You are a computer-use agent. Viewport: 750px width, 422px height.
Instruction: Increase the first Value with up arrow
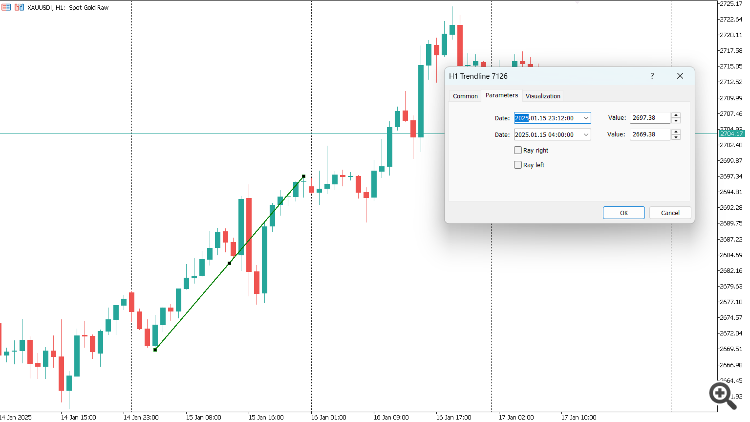point(676,114)
